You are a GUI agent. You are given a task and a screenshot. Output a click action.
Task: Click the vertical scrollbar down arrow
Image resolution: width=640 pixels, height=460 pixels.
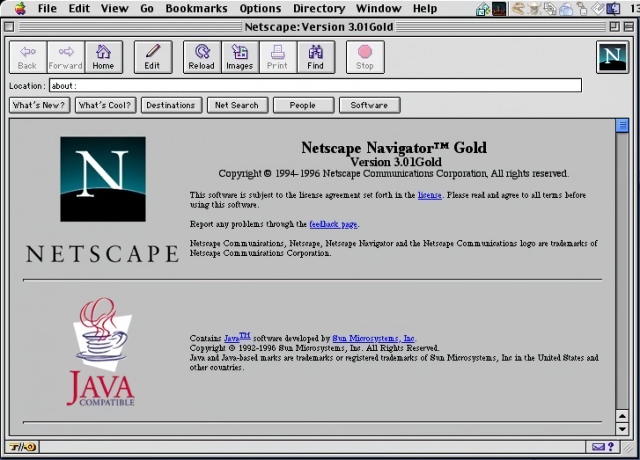click(622, 429)
